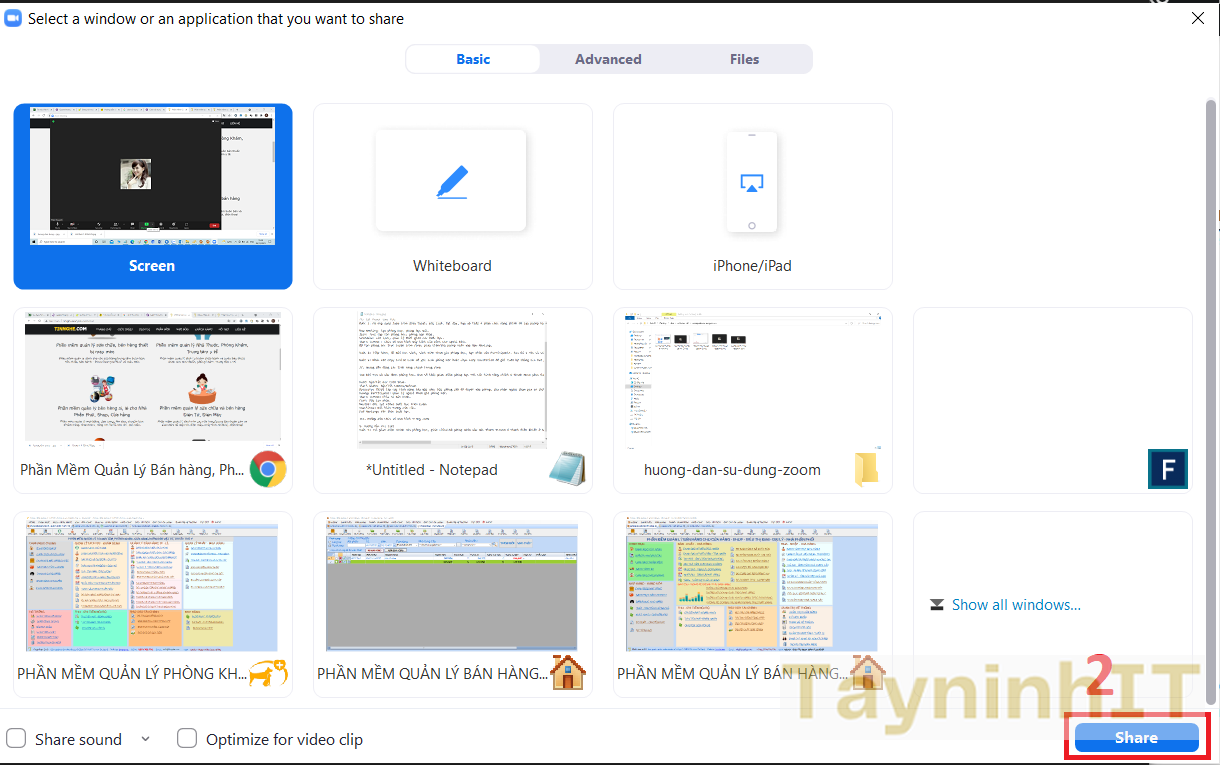This screenshot has height=765, width=1220.
Task: Click the blue Share button
Action: click(1136, 738)
